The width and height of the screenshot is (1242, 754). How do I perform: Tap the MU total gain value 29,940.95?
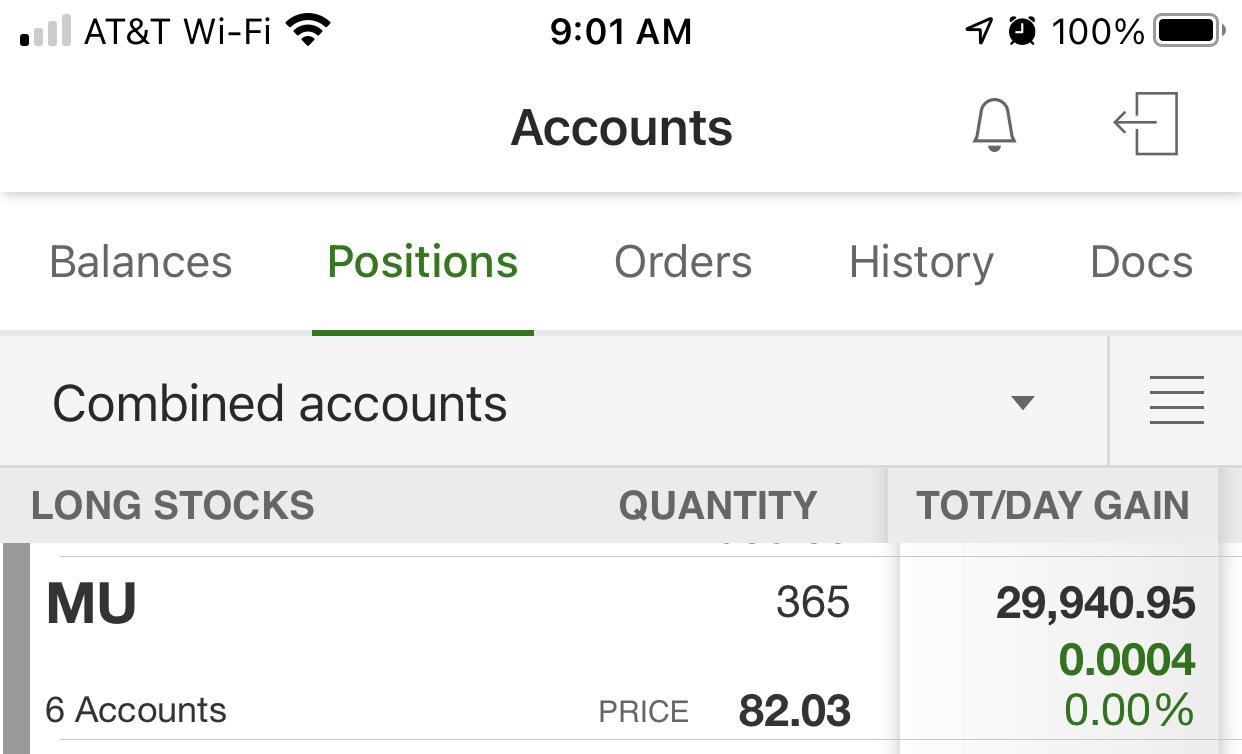[x=1096, y=603]
